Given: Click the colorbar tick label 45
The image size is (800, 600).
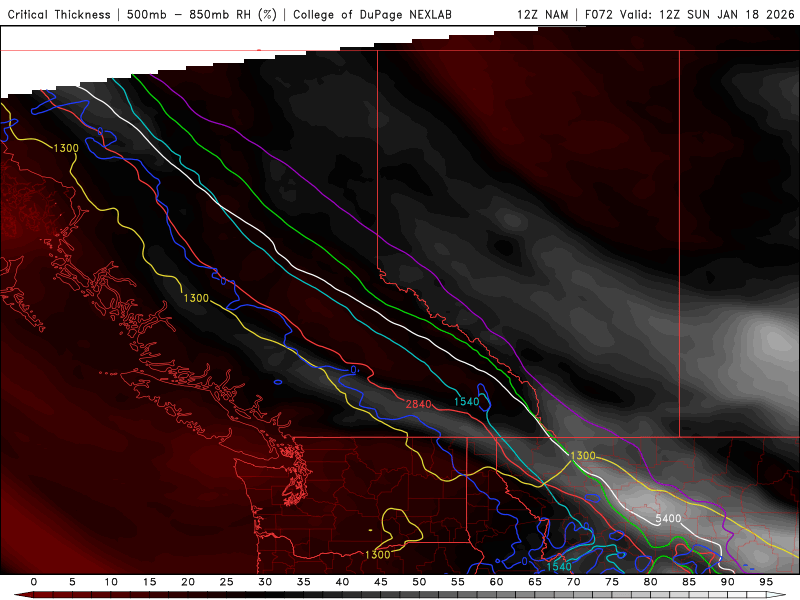Looking at the screenshot, I should coord(381,582).
